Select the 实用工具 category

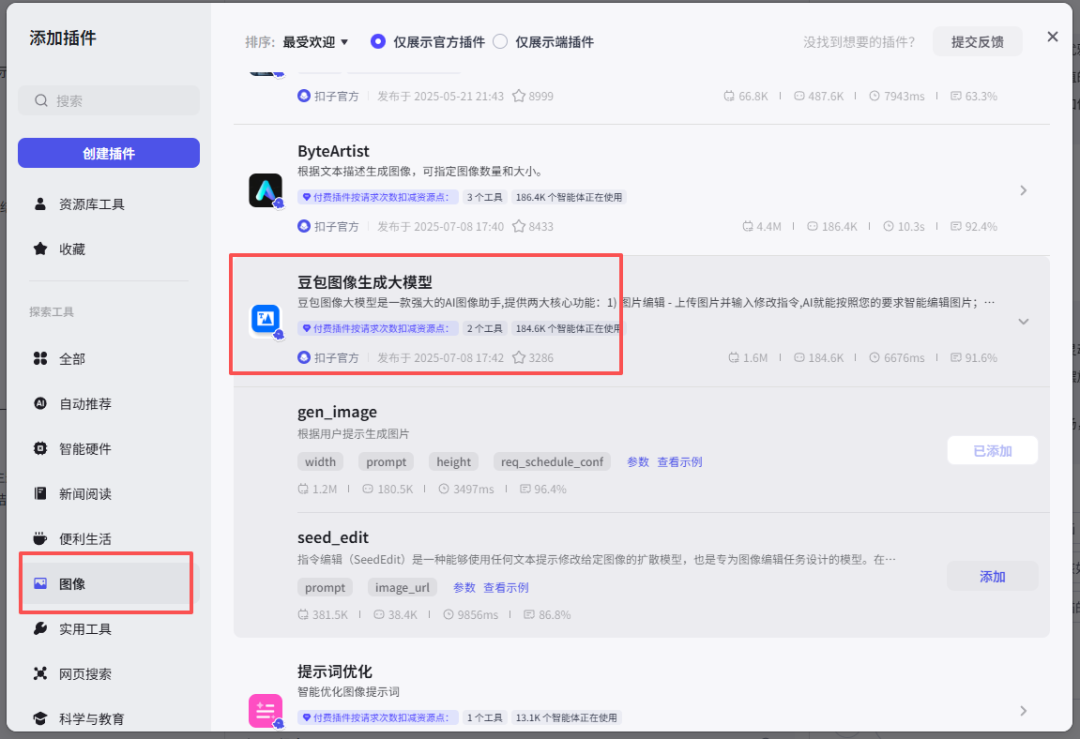tap(109, 628)
